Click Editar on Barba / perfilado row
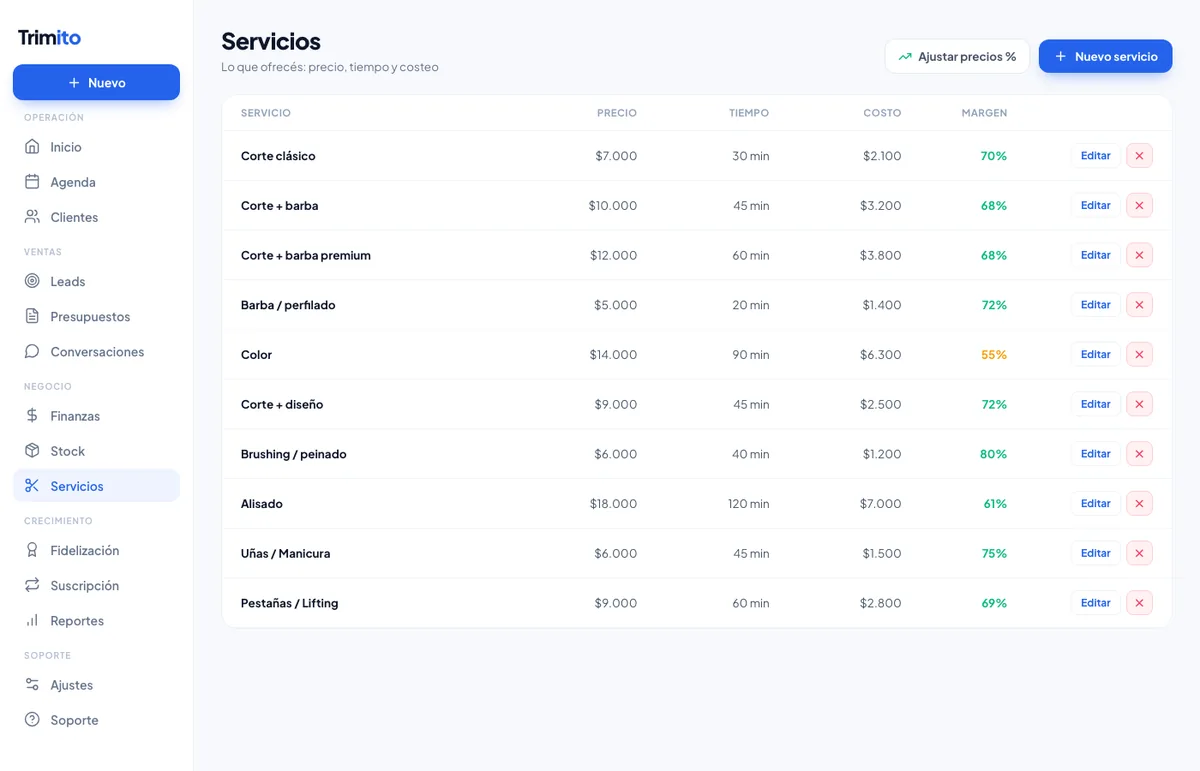The image size is (1200, 771). pos(1095,305)
